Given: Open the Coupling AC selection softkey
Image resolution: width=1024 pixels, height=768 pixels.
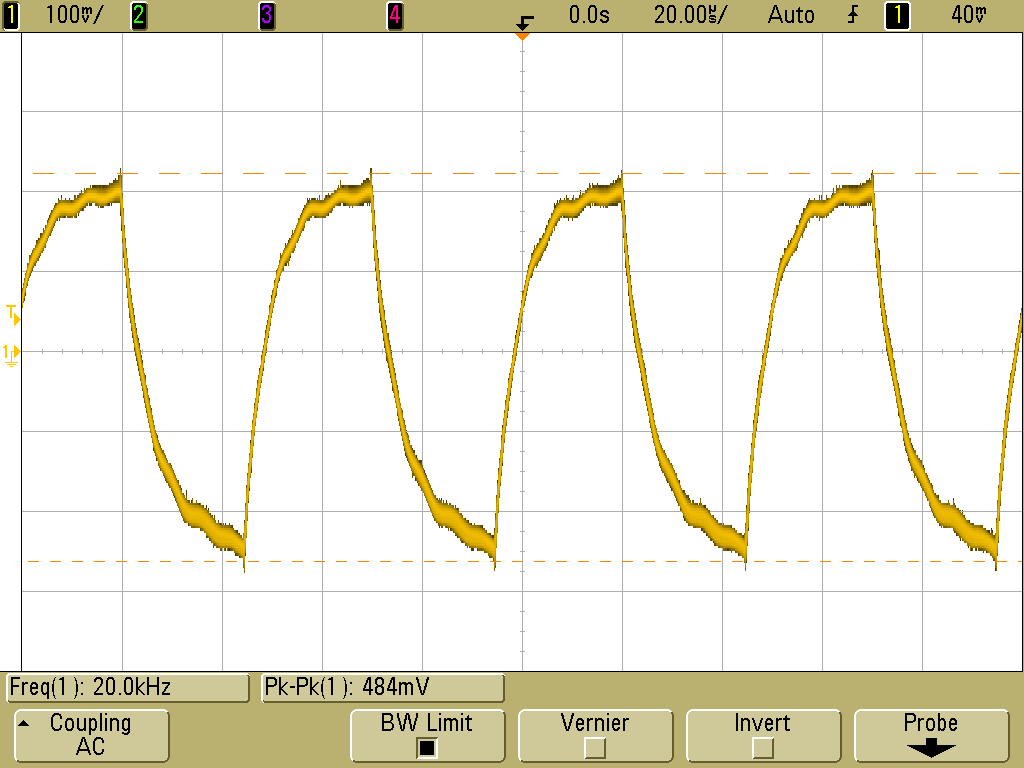Looking at the screenshot, I should pos(90,735).
